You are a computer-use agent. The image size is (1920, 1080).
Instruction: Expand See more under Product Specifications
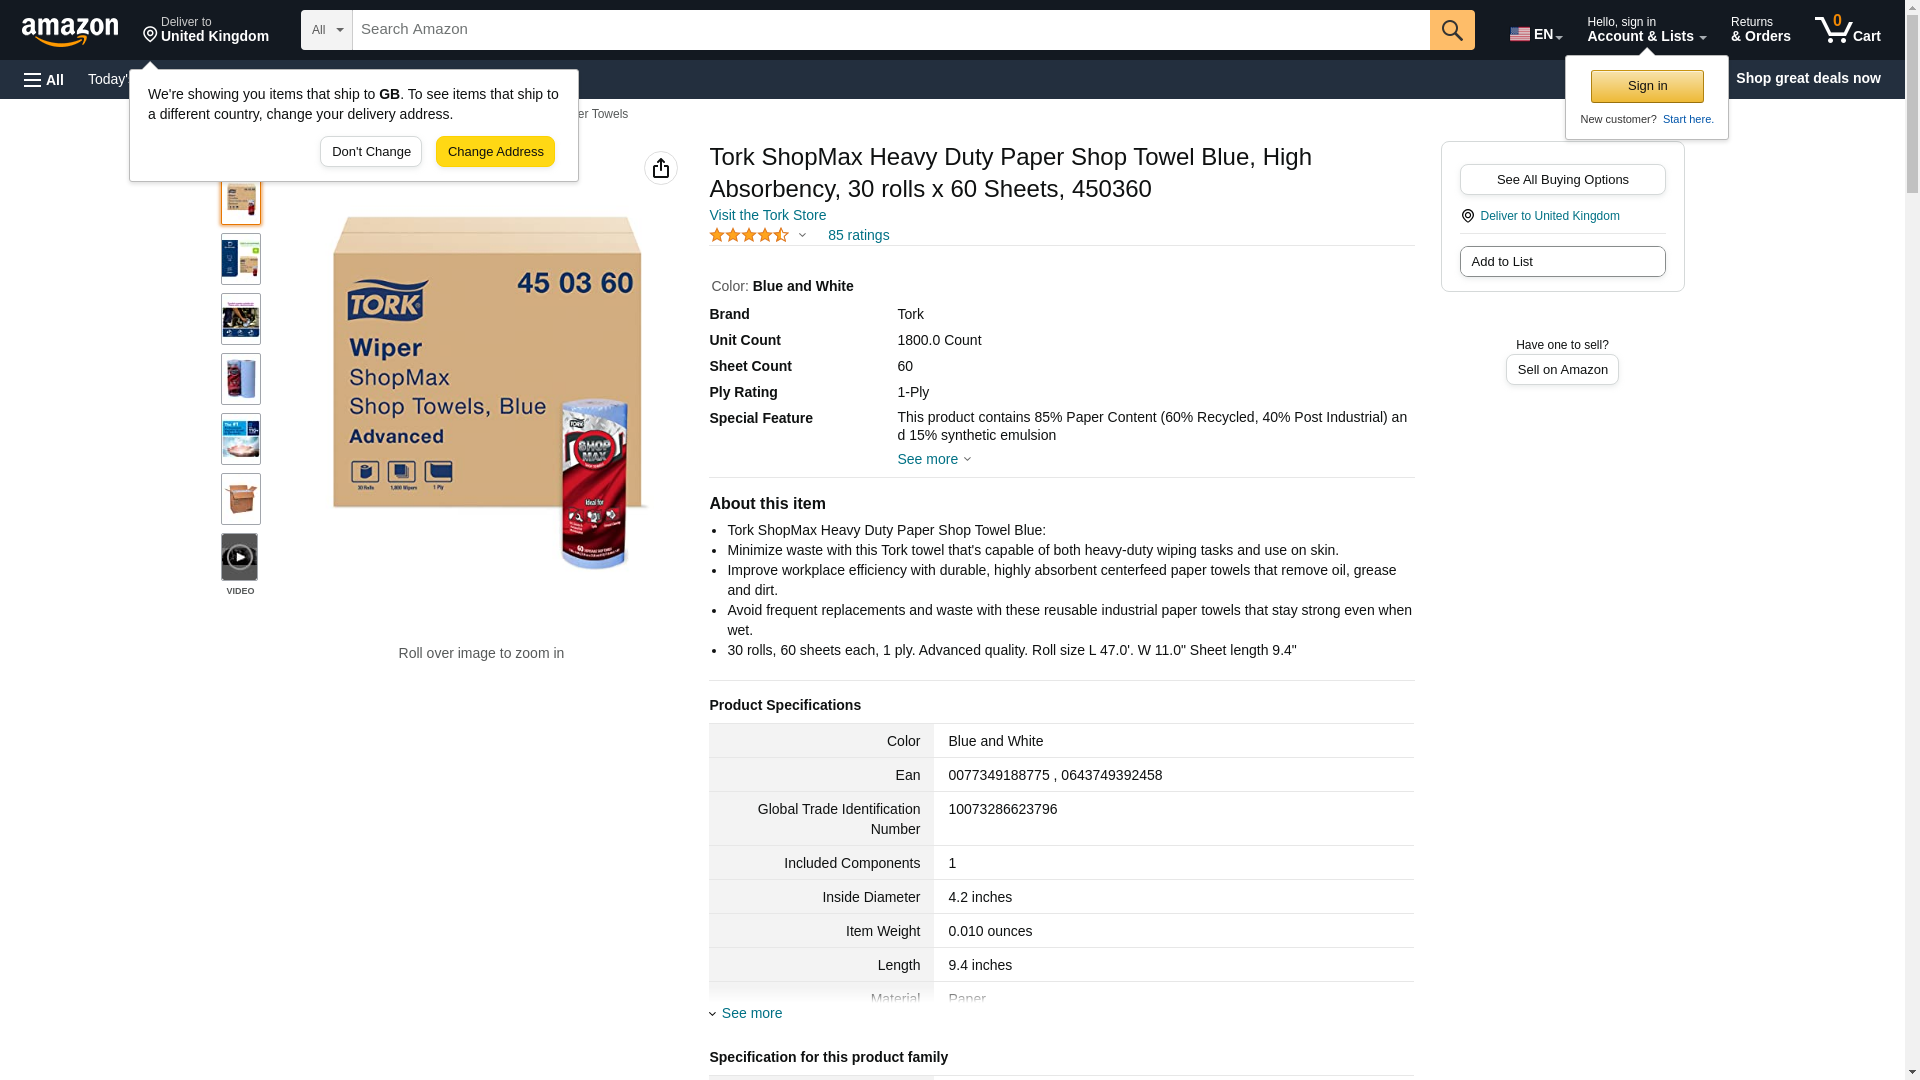point(750,1013)
